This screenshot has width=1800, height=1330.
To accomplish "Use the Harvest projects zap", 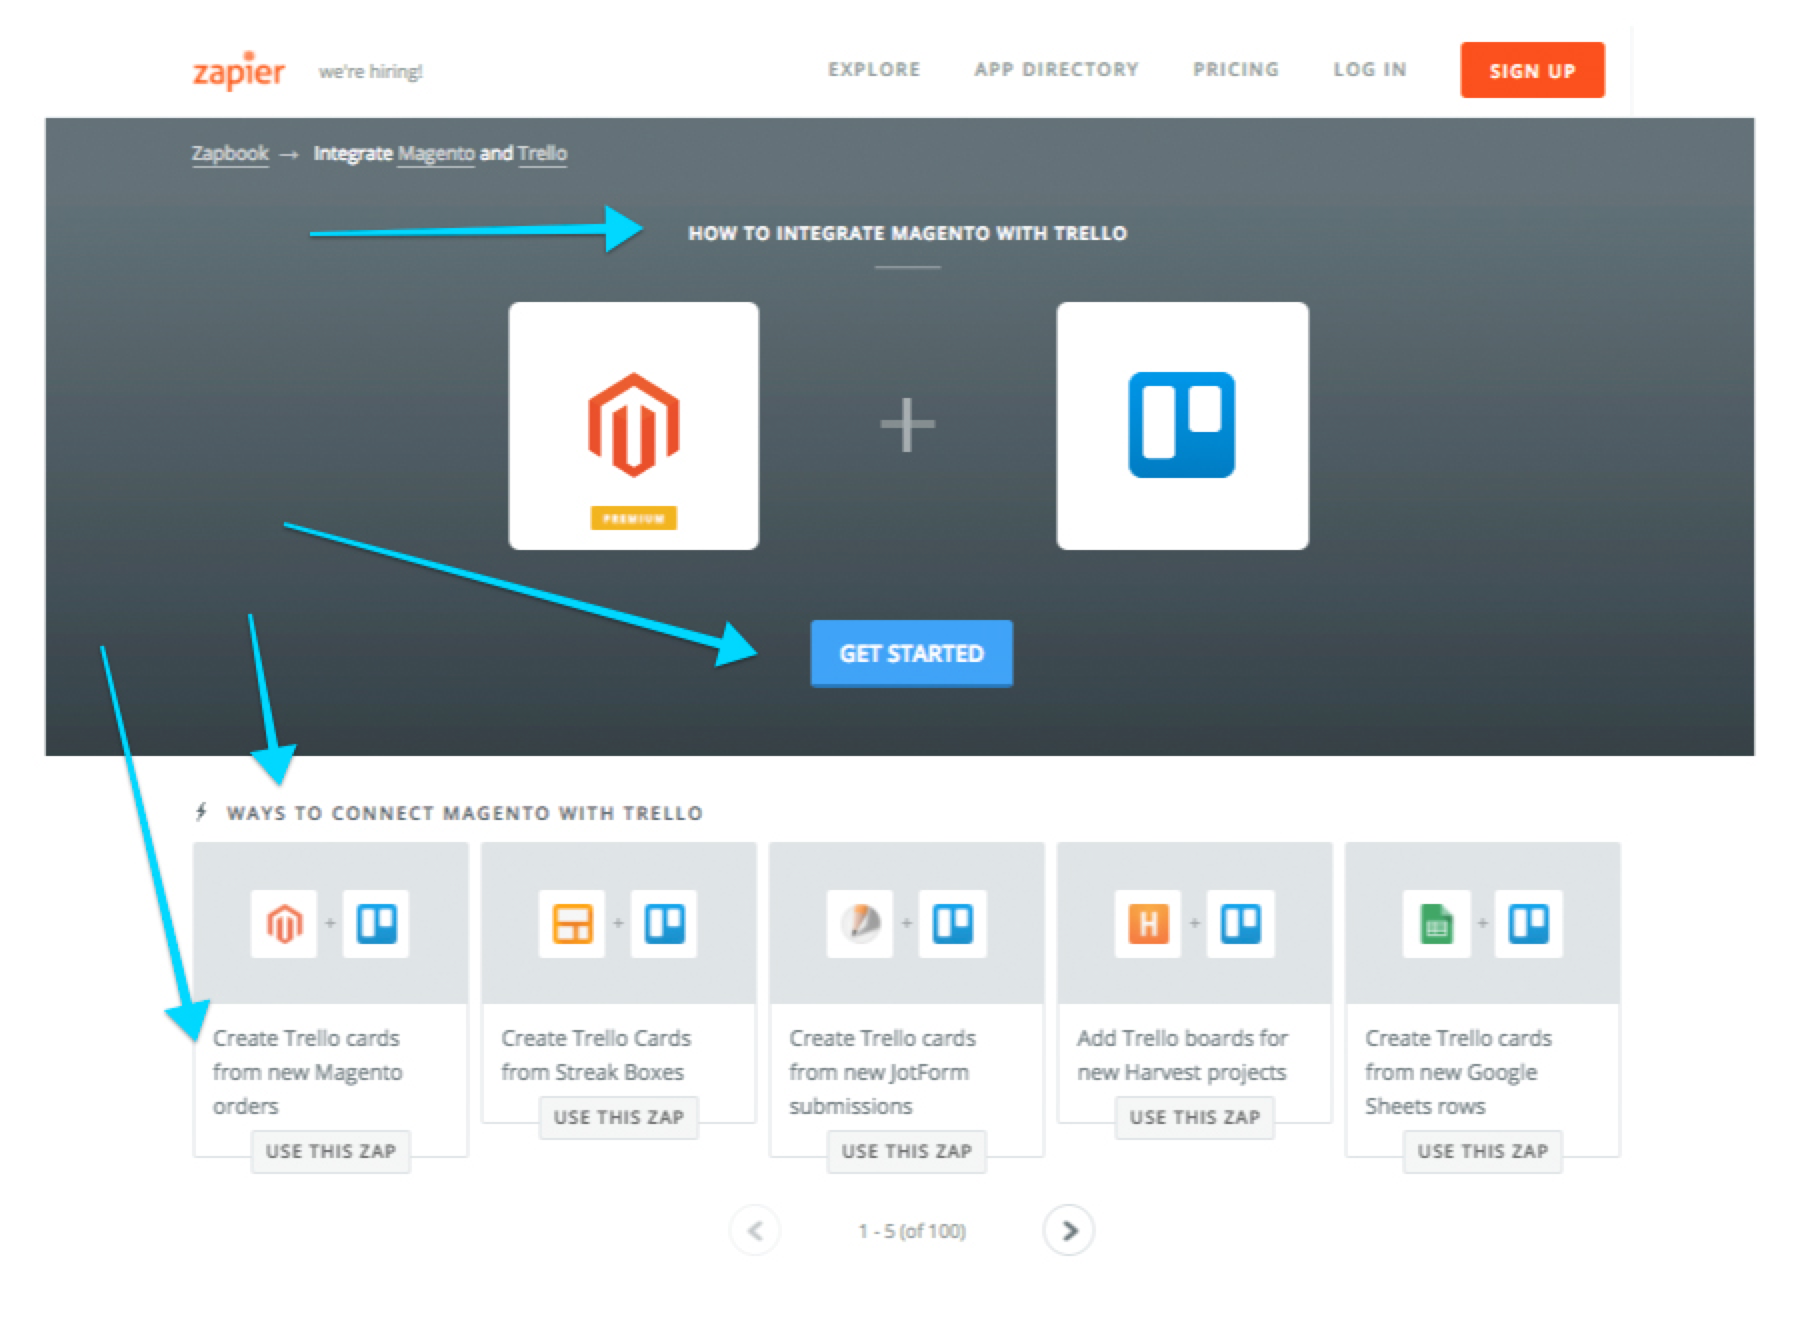I will 1195,1117.
